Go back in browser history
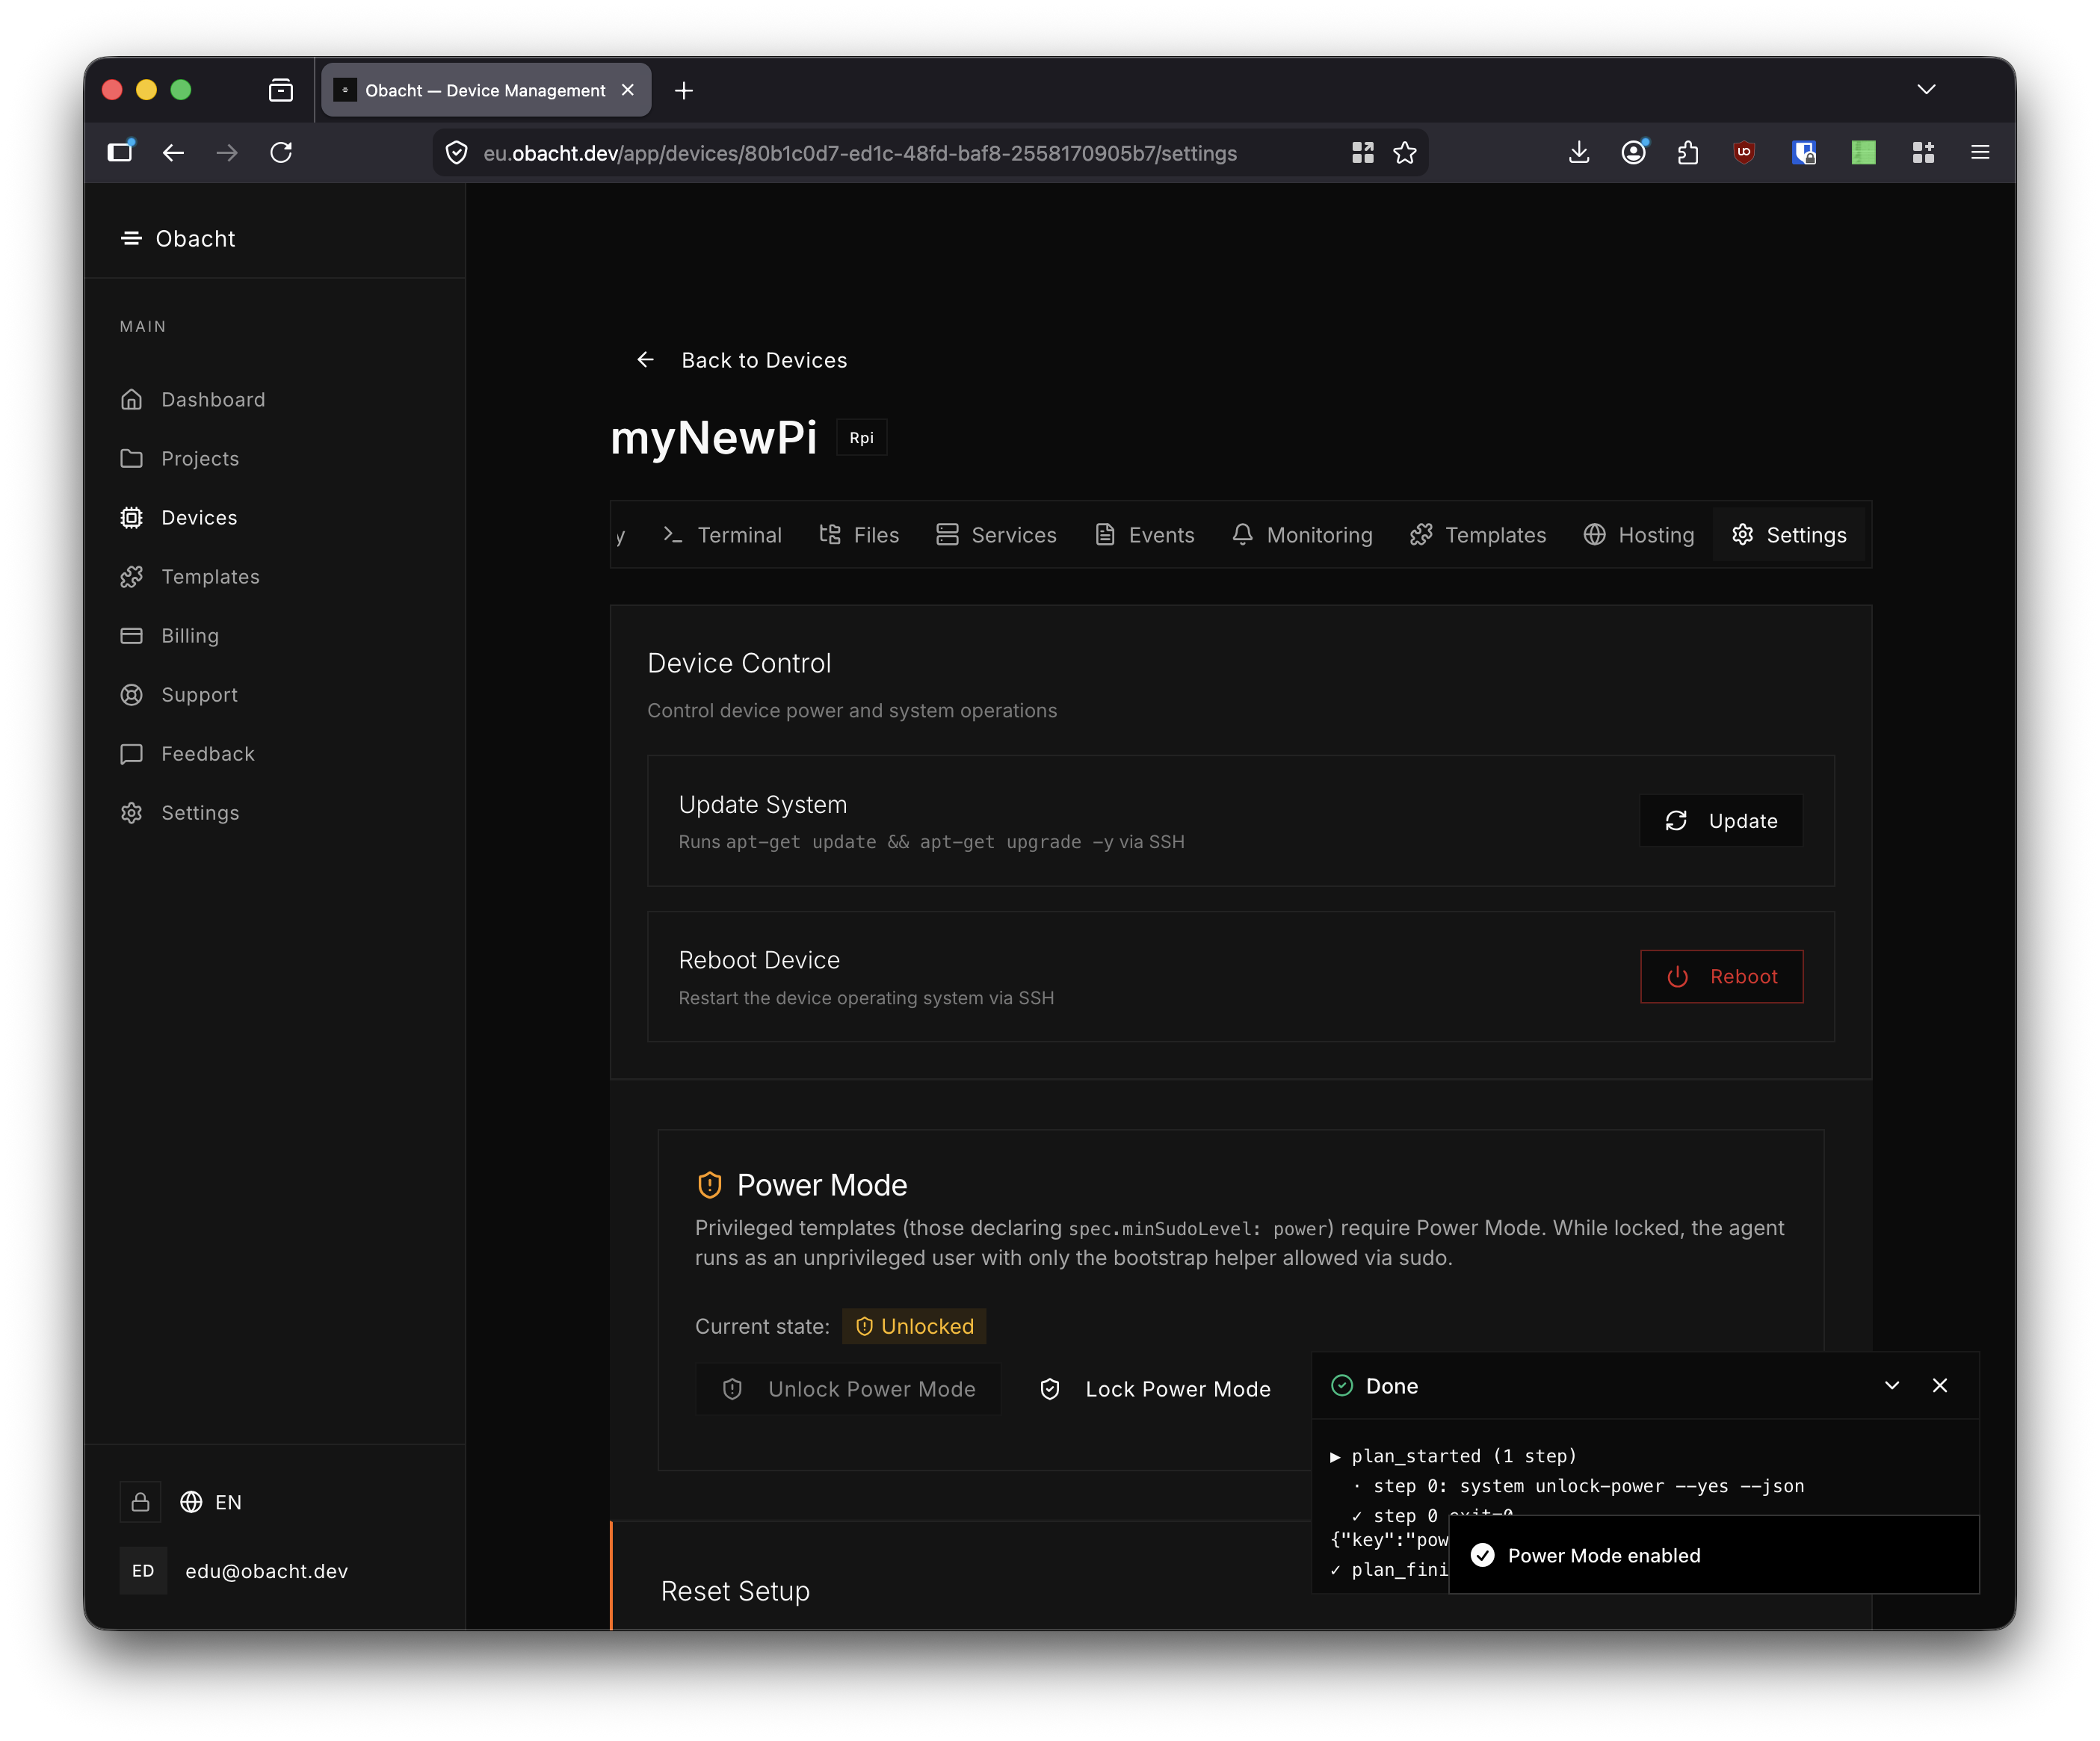The height and width of the screenshot is (1741, 2100). pos(173,152)
